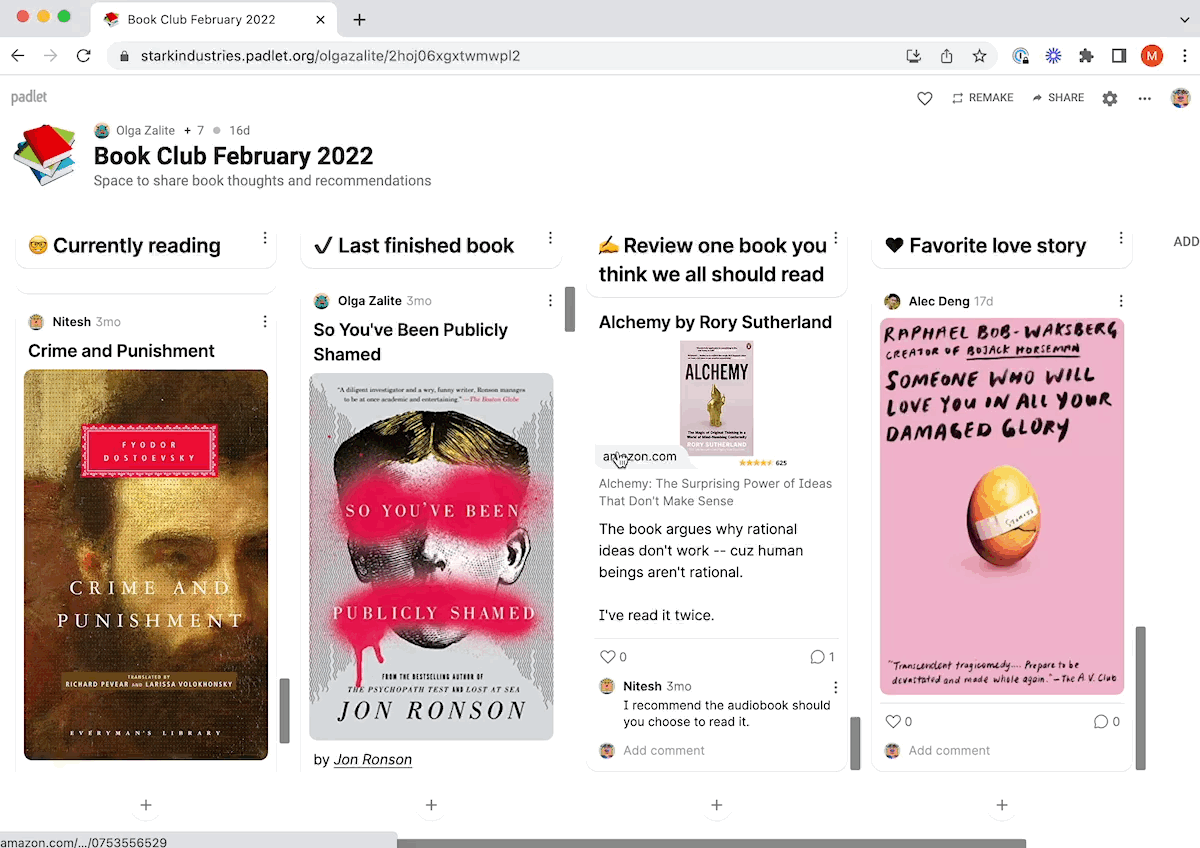Add comment on the Alchemy post

pyautogui.click(x=664, y=750)
